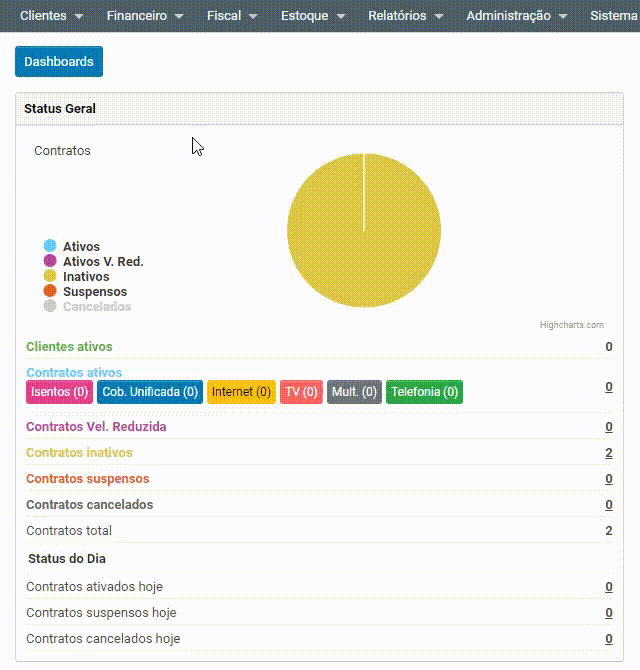The image size is (640, 670).
Task: Toggle Suspensos legend item in chart
Action: 94,292
